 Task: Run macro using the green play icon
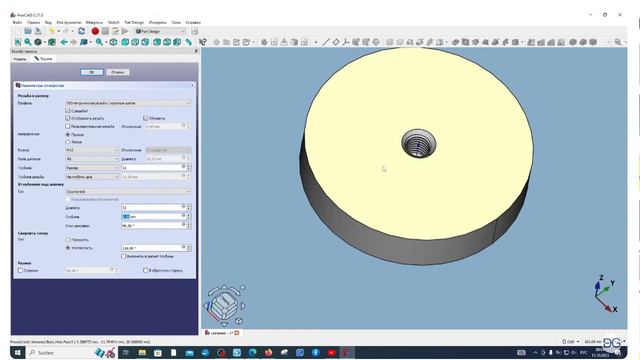pos(125,31)
